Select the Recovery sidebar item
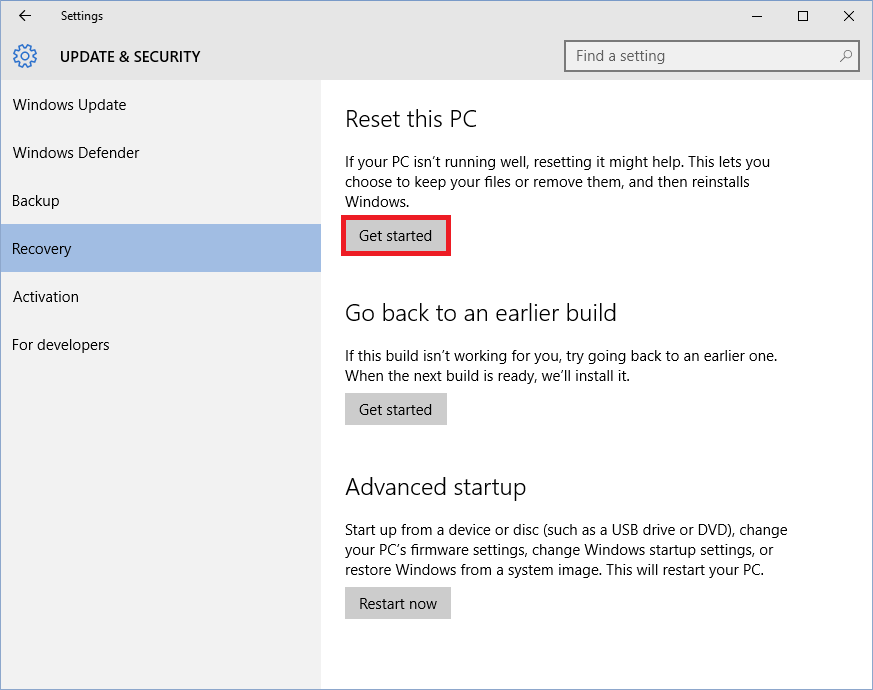The height and width of the screenshot is (690, 873). pyautogui.click(x=160, y=248)
